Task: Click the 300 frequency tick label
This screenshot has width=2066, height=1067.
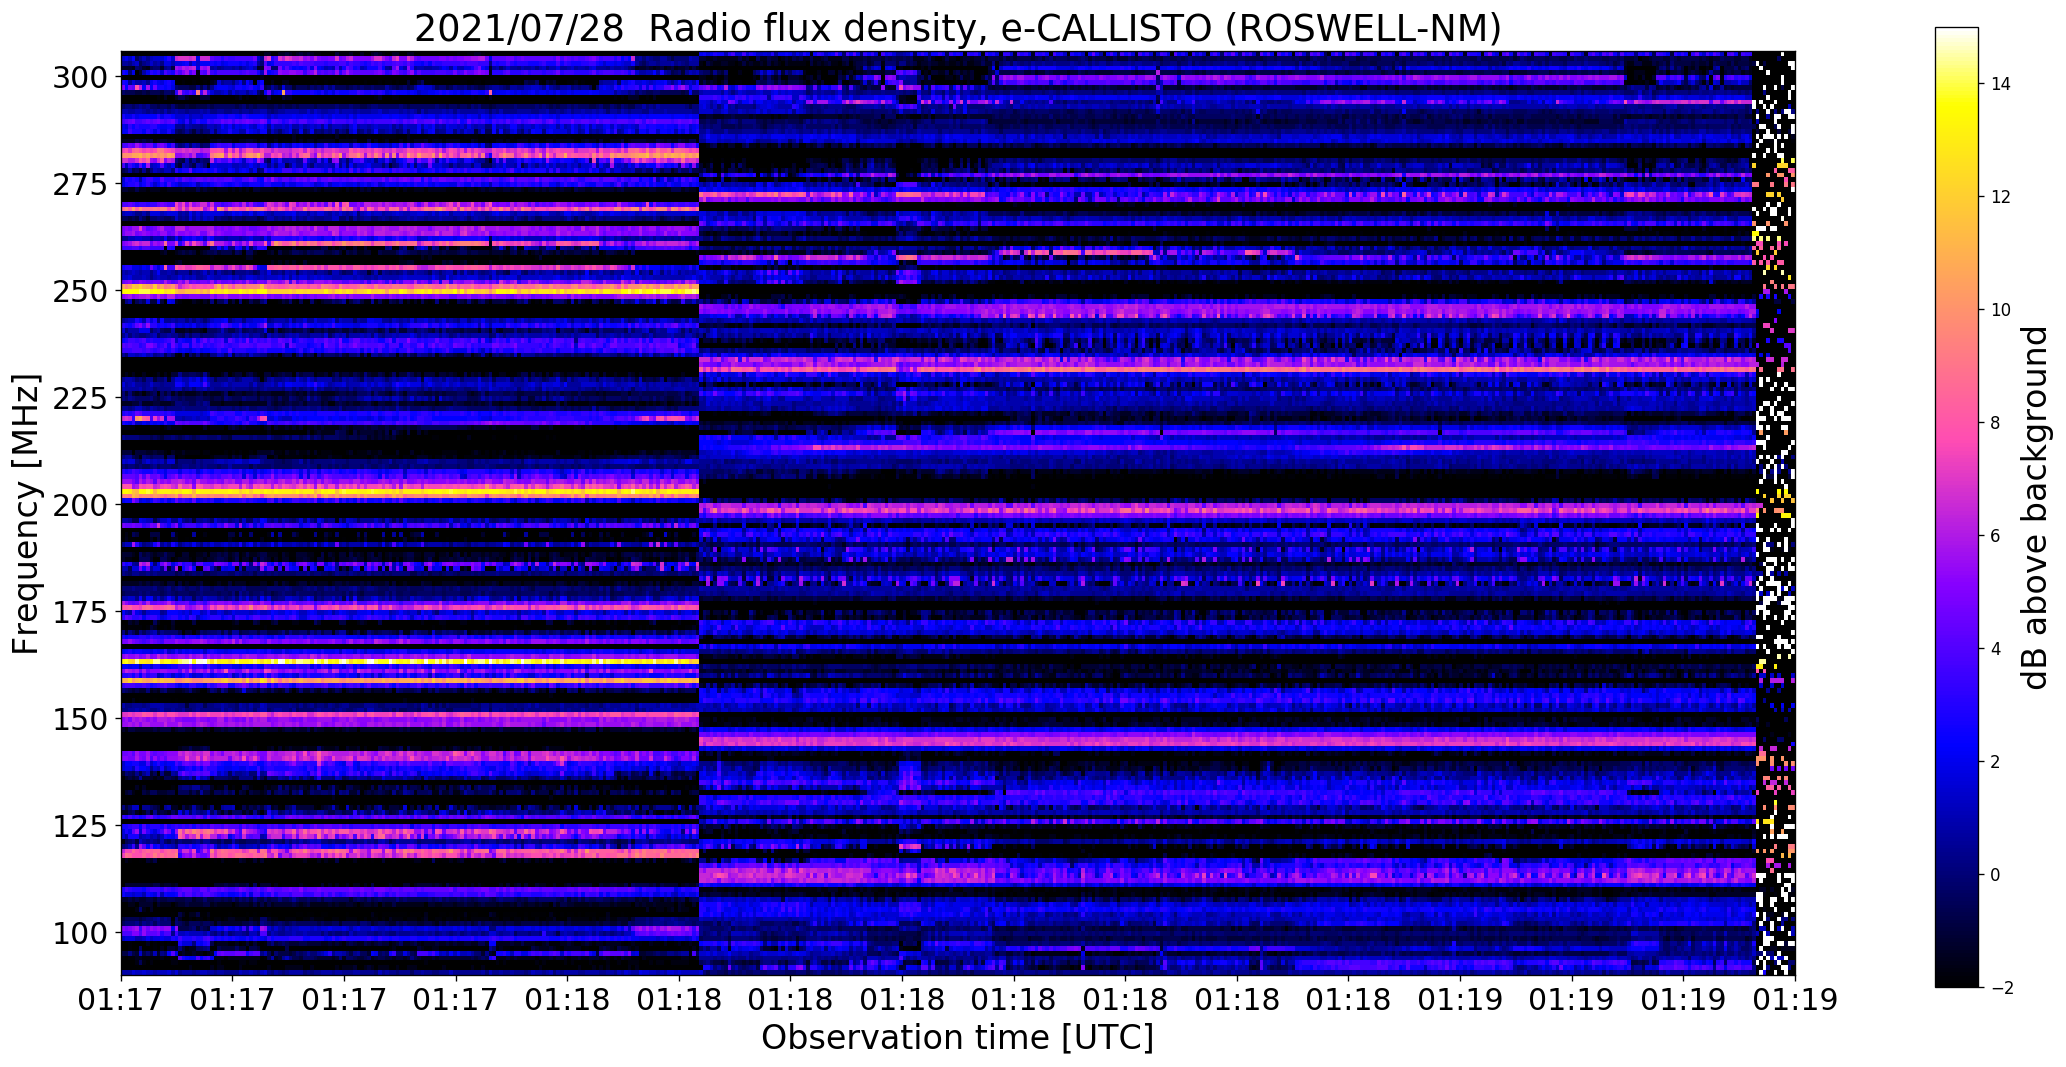Action: (81, 77)
